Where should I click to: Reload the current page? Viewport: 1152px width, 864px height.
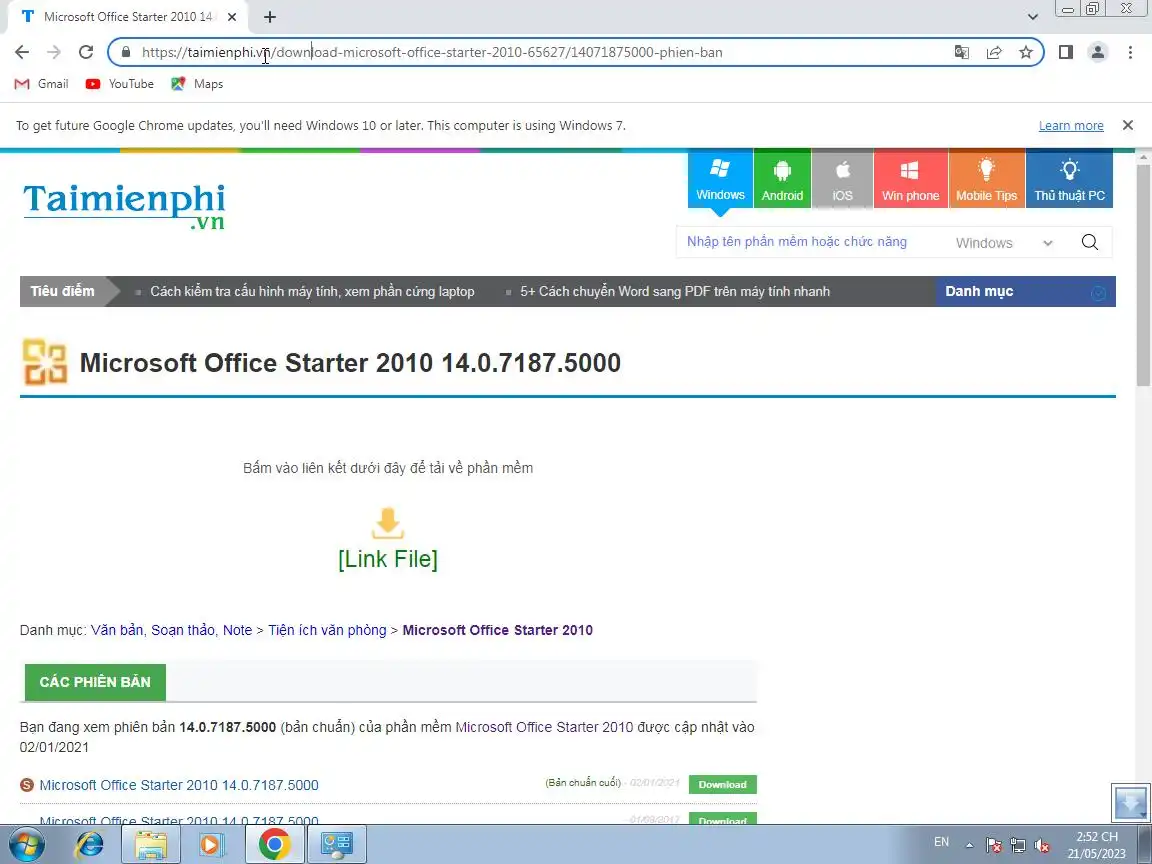click(86, 52)
